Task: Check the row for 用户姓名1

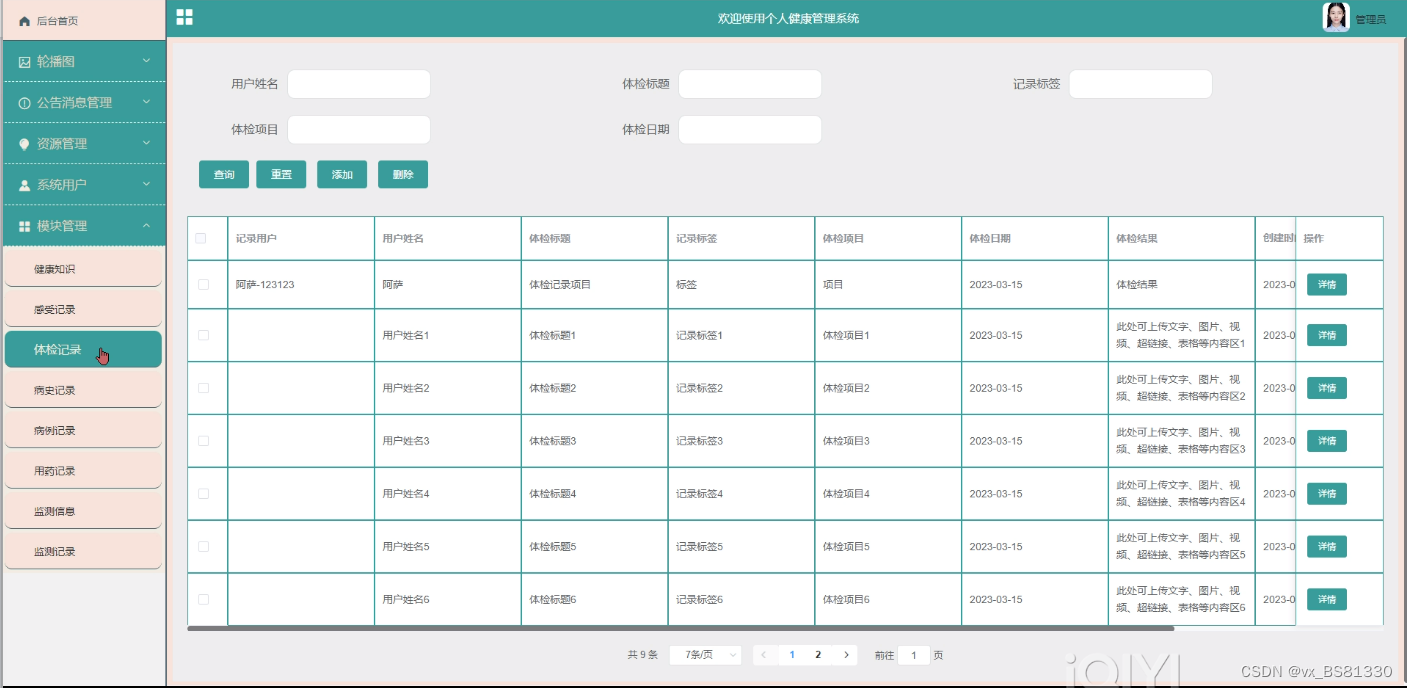Action: (x=203, y=335)
